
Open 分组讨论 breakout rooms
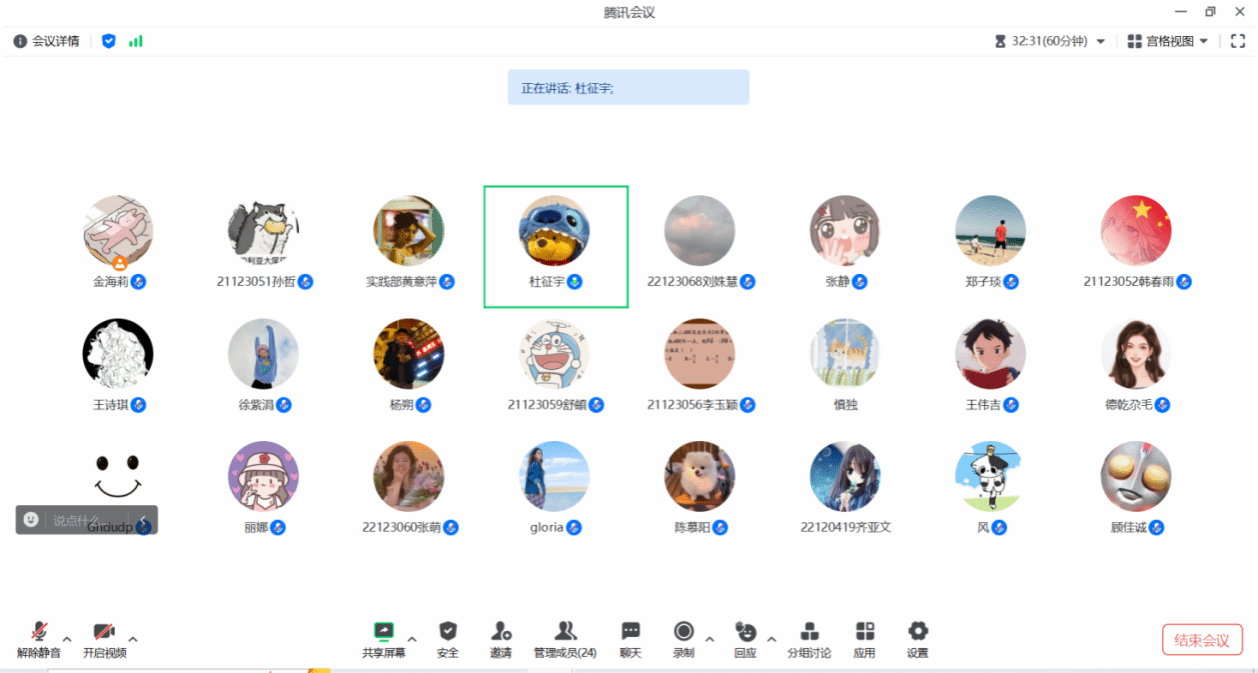point(810,638)
